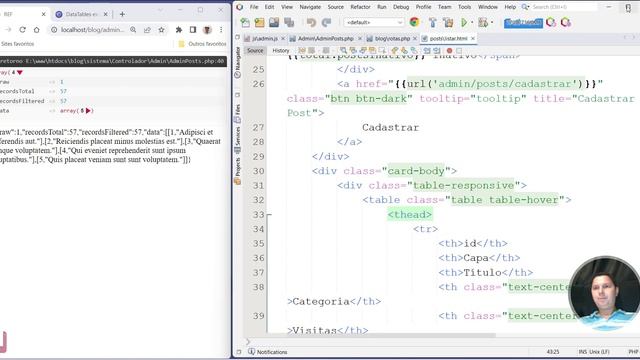Open the Tools menu
This screenshot has width=640, height=360.
click(464, 7)
